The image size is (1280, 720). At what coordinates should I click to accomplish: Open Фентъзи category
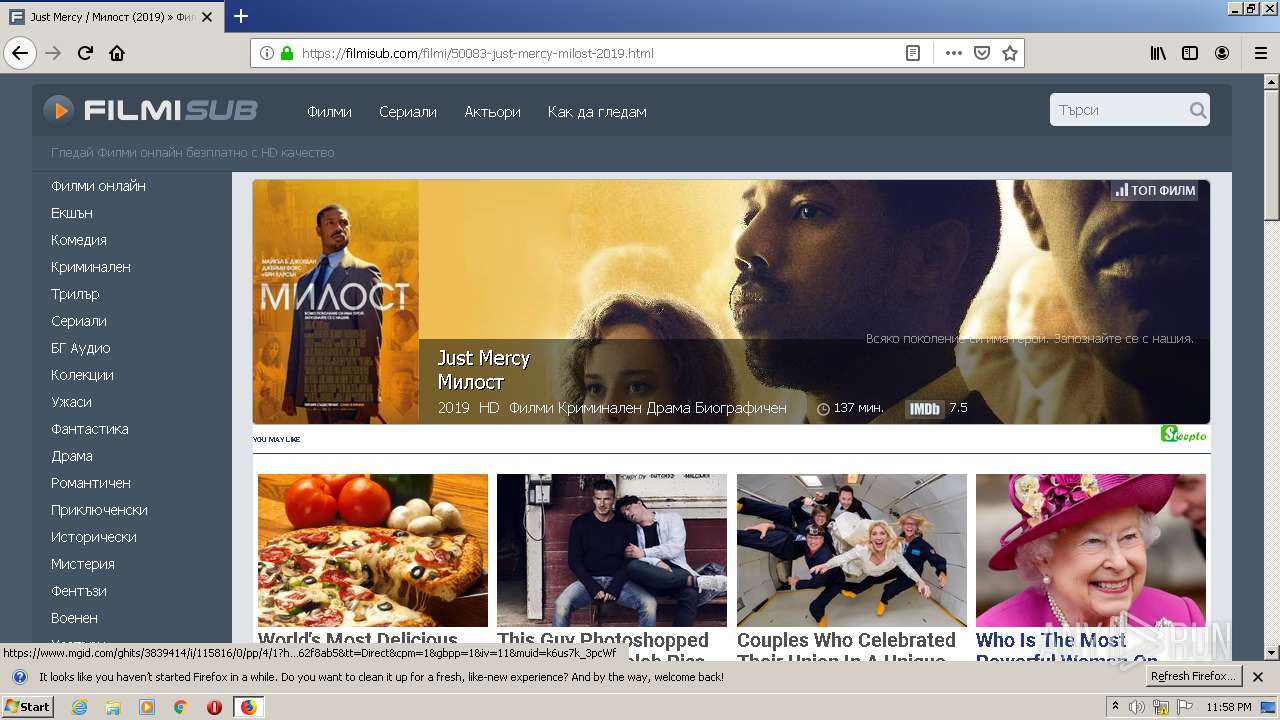(x=79, y=591)
